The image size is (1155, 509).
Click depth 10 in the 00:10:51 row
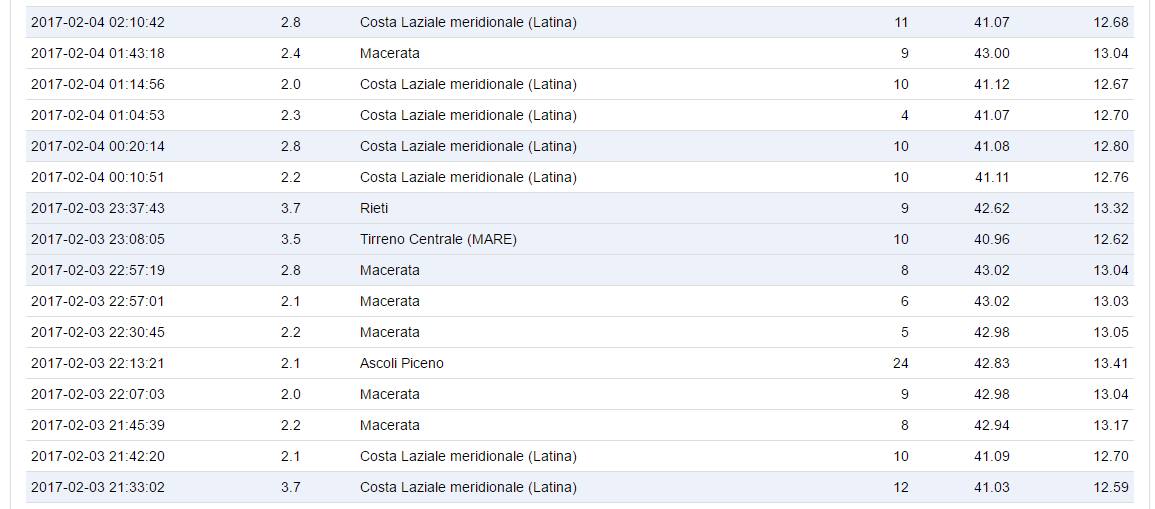(x=901, y=177)
